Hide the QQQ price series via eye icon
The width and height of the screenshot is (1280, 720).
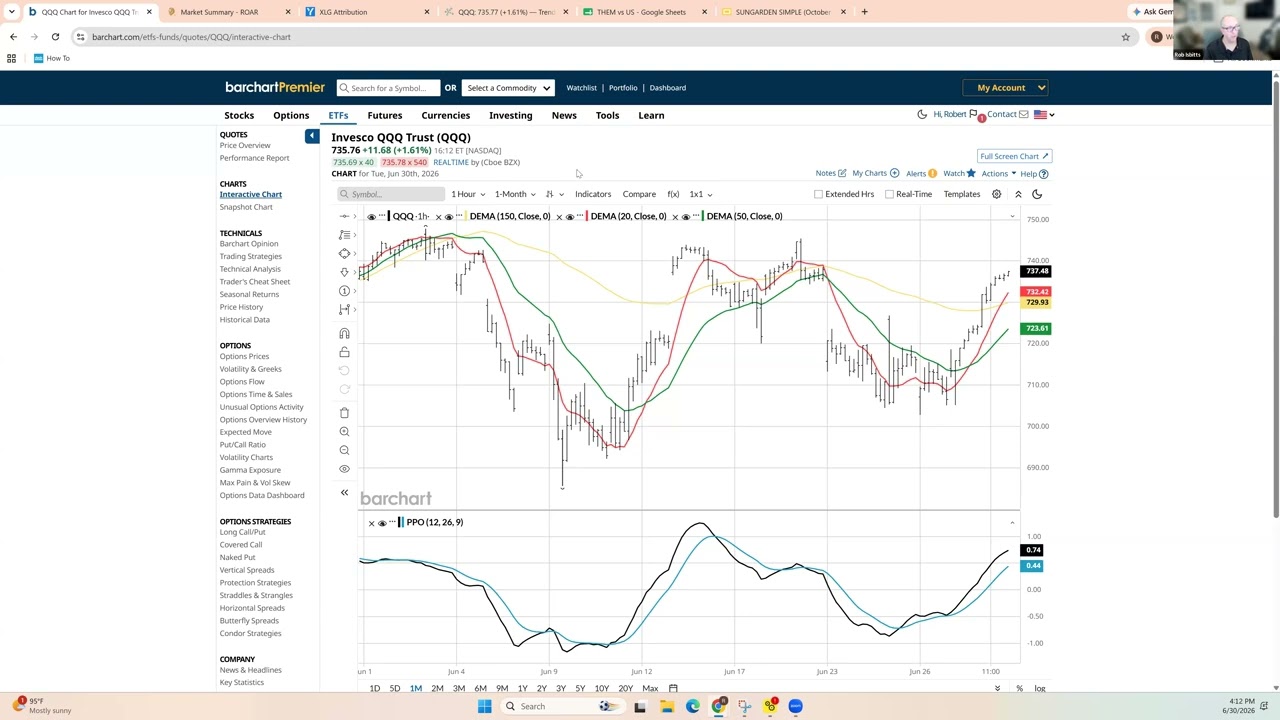(x=372, y=217)
